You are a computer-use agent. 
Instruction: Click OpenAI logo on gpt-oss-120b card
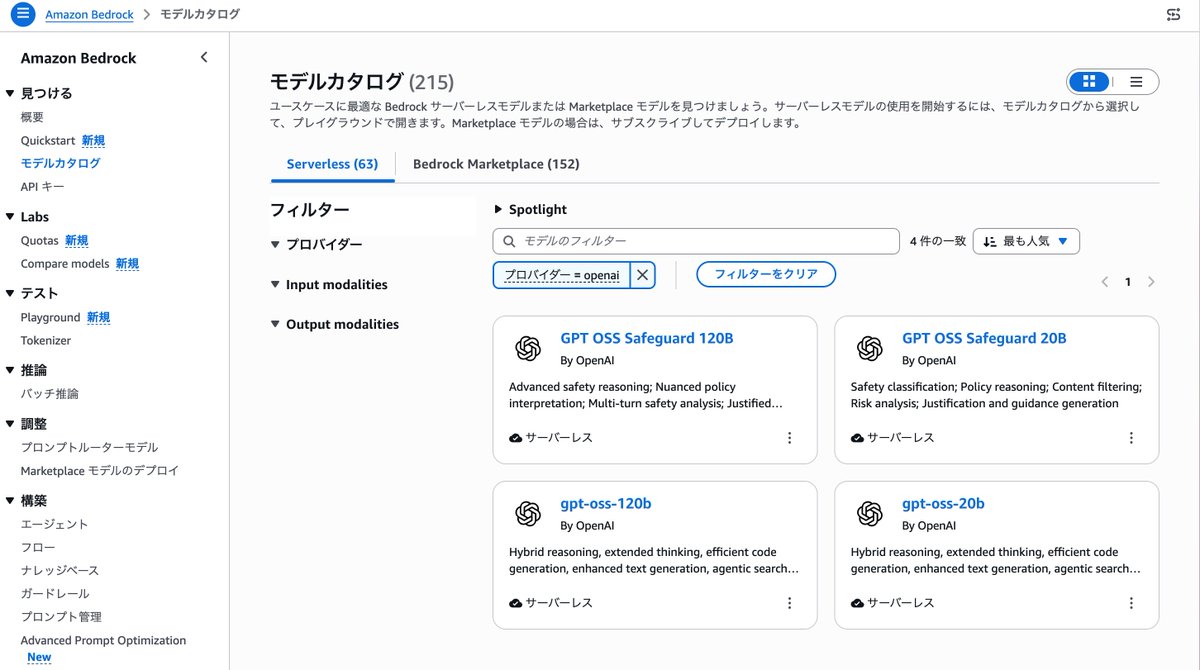tap(528, 513)
